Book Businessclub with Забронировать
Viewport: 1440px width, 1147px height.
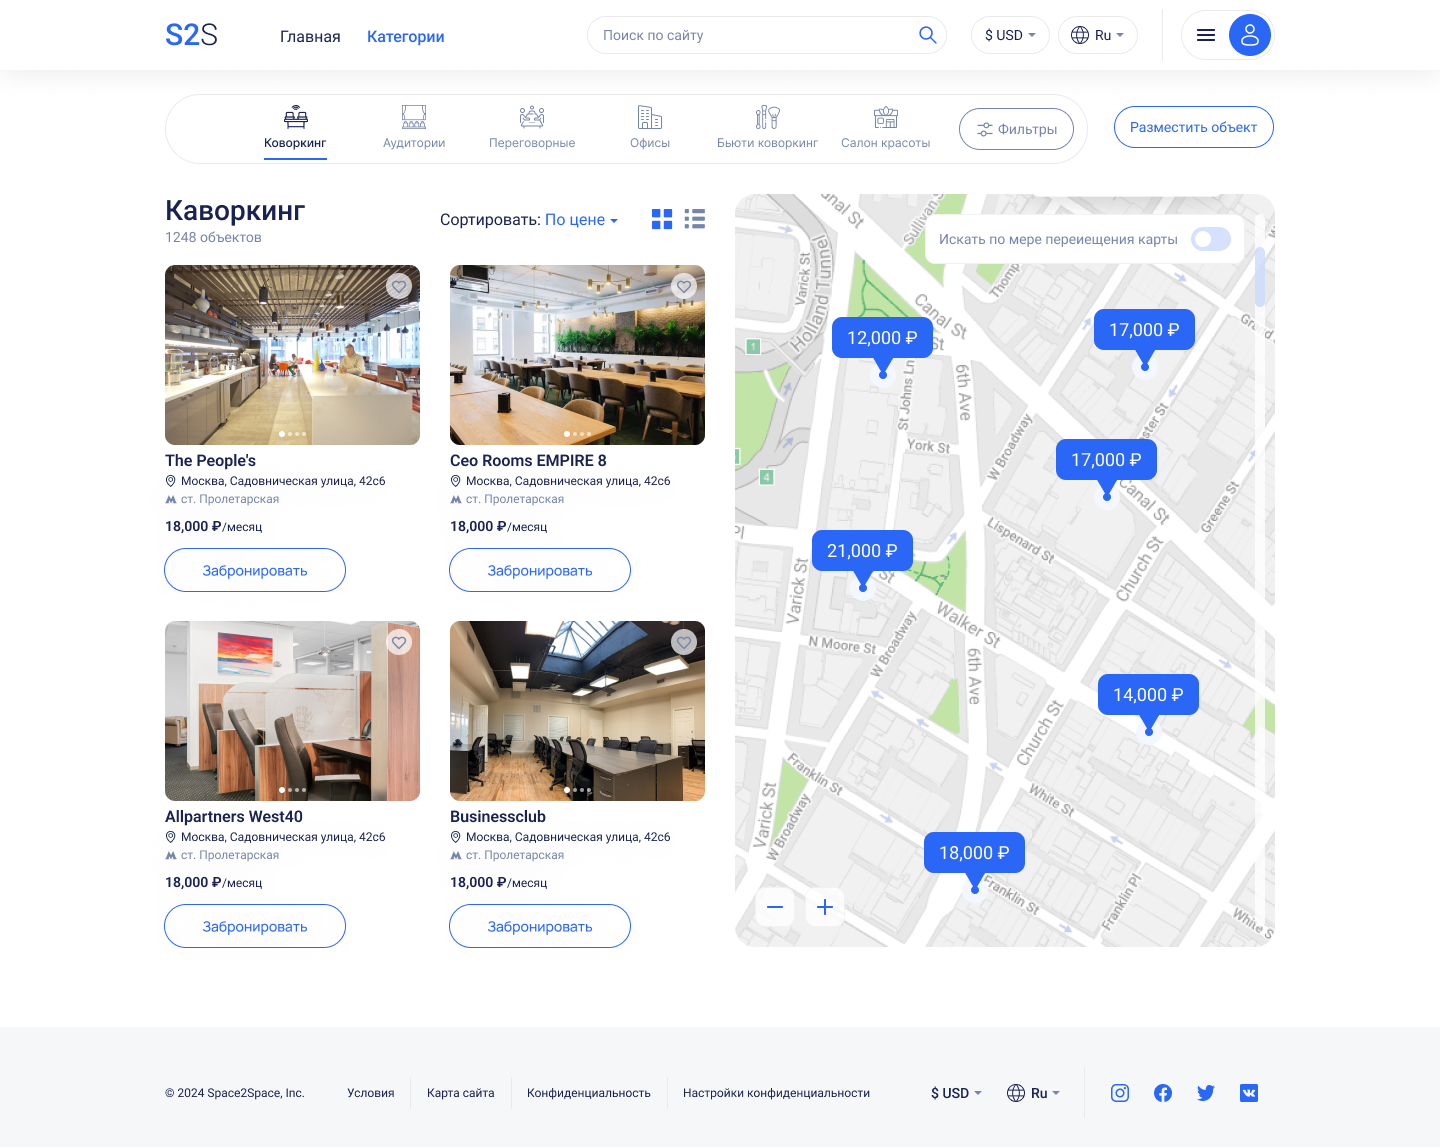tap(540, 926)
